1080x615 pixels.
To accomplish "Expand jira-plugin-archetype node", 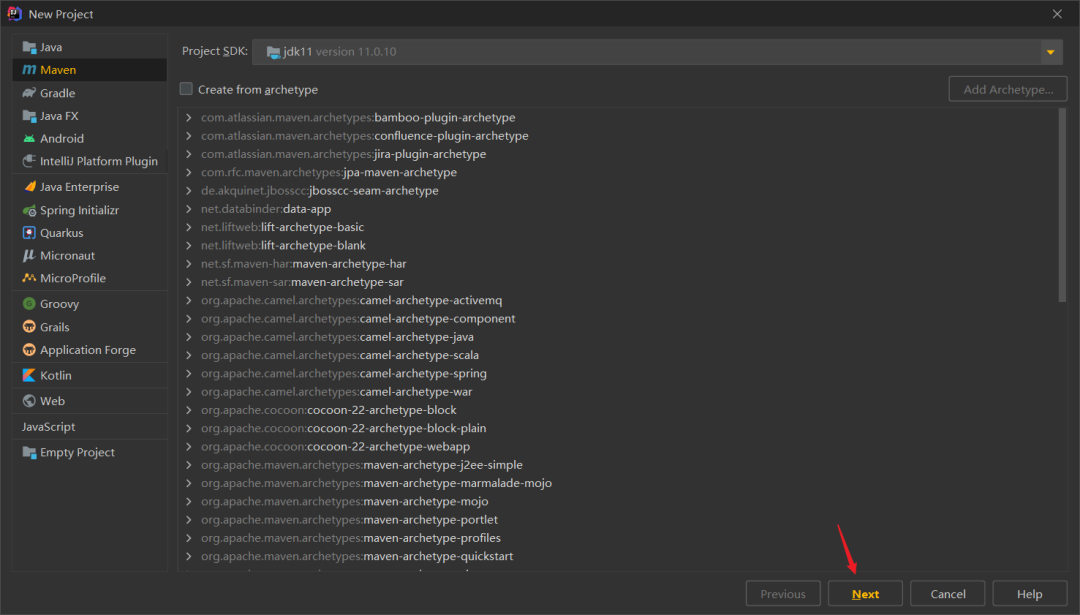I will pos(189,154).
